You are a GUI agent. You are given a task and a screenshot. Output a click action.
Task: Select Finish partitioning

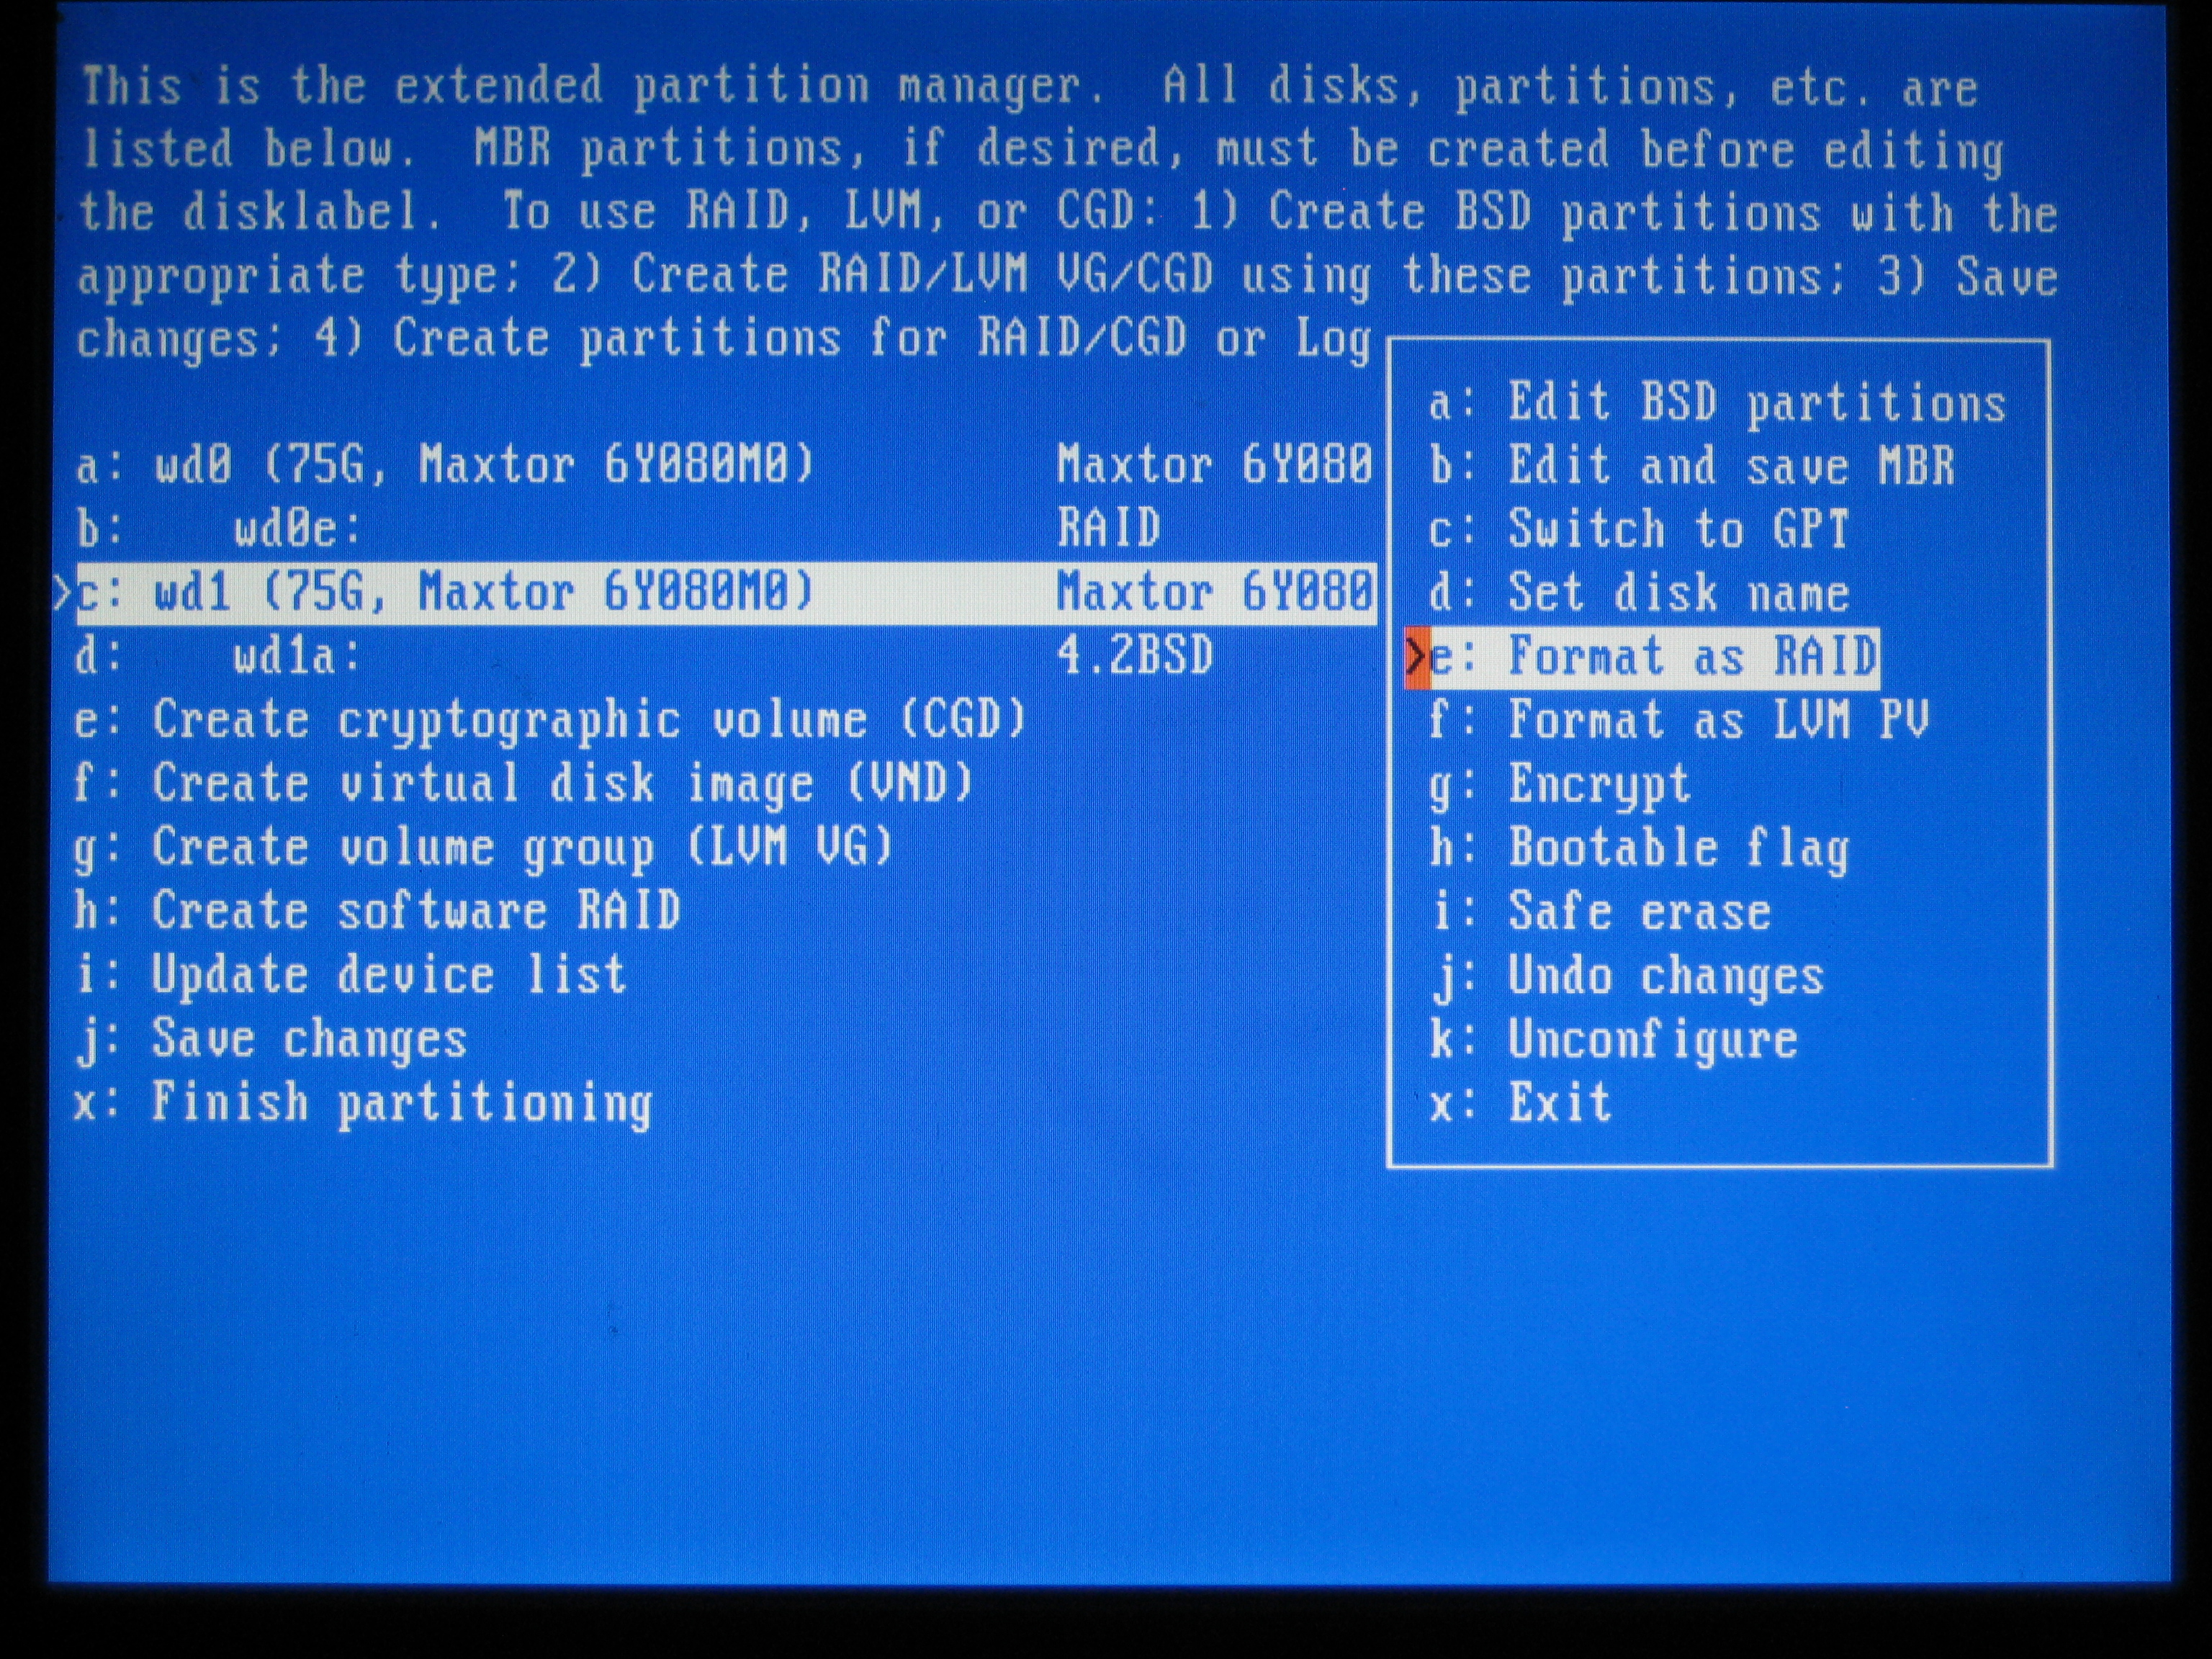pyautogui.click(x=364, y=1103)
